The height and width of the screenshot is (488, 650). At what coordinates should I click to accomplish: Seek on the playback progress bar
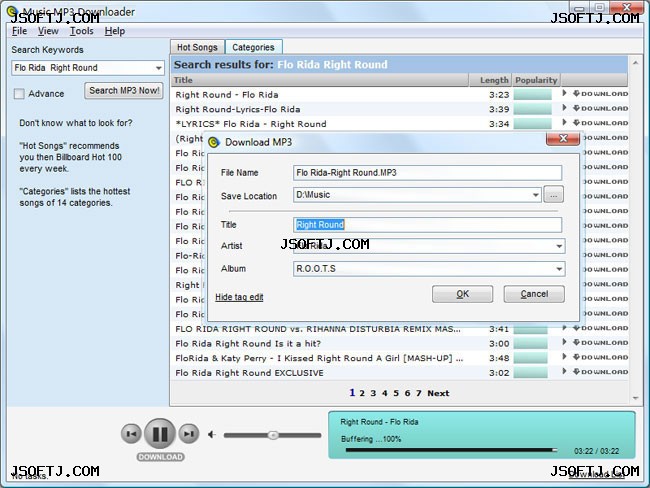451,450
